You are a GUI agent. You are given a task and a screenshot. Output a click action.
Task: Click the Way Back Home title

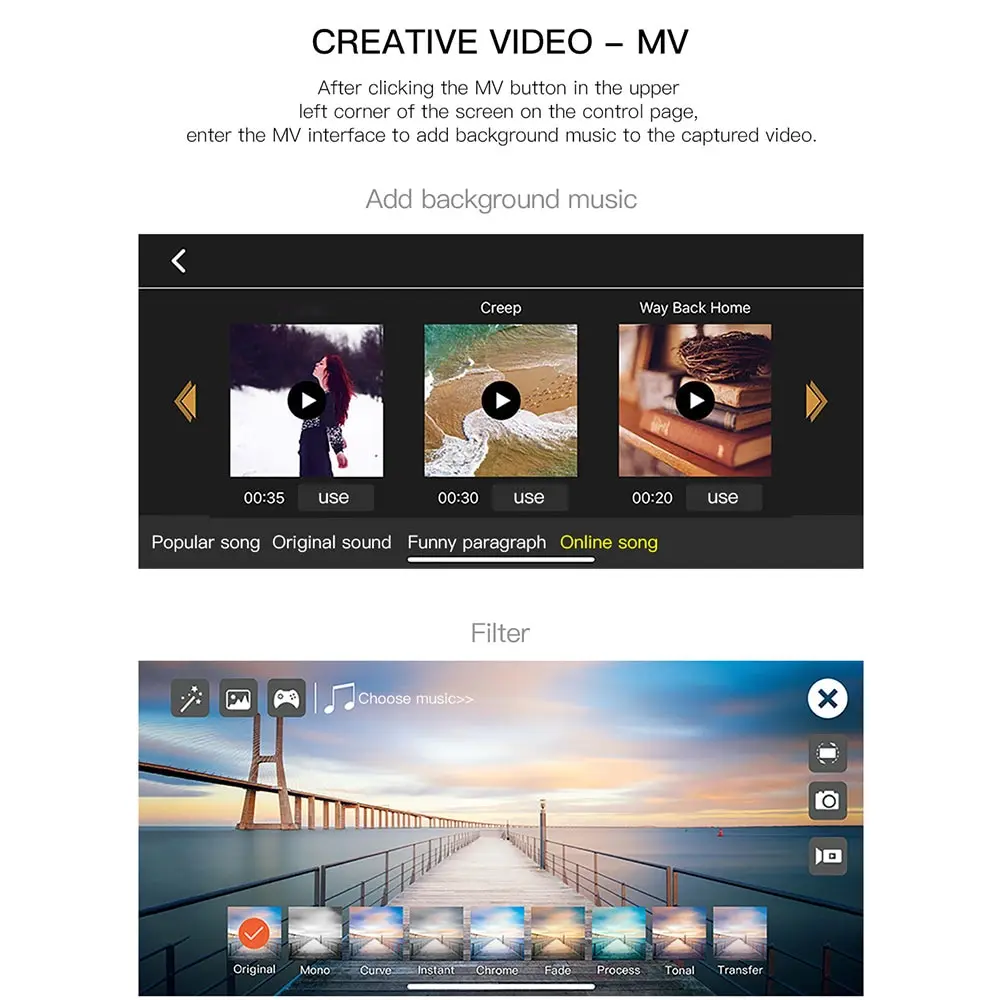[x=695, y=308]
